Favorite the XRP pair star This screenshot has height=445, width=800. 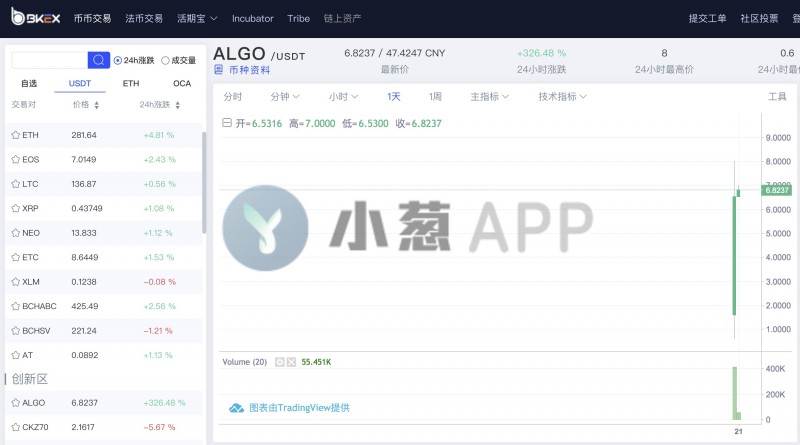coord(16,209)
